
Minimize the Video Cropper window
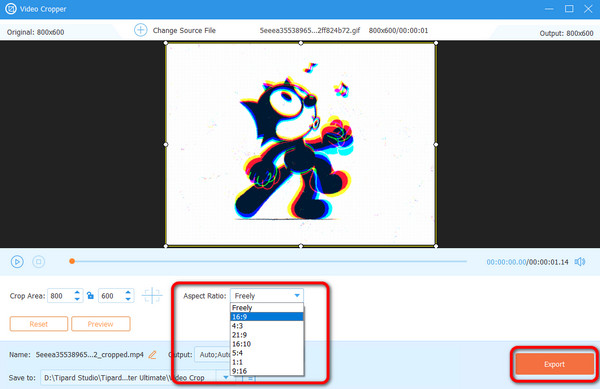(549, 9)
